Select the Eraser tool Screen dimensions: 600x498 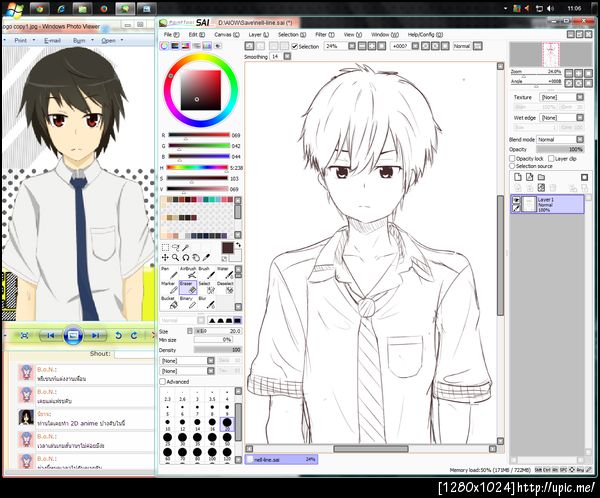[x=188, y=288]
